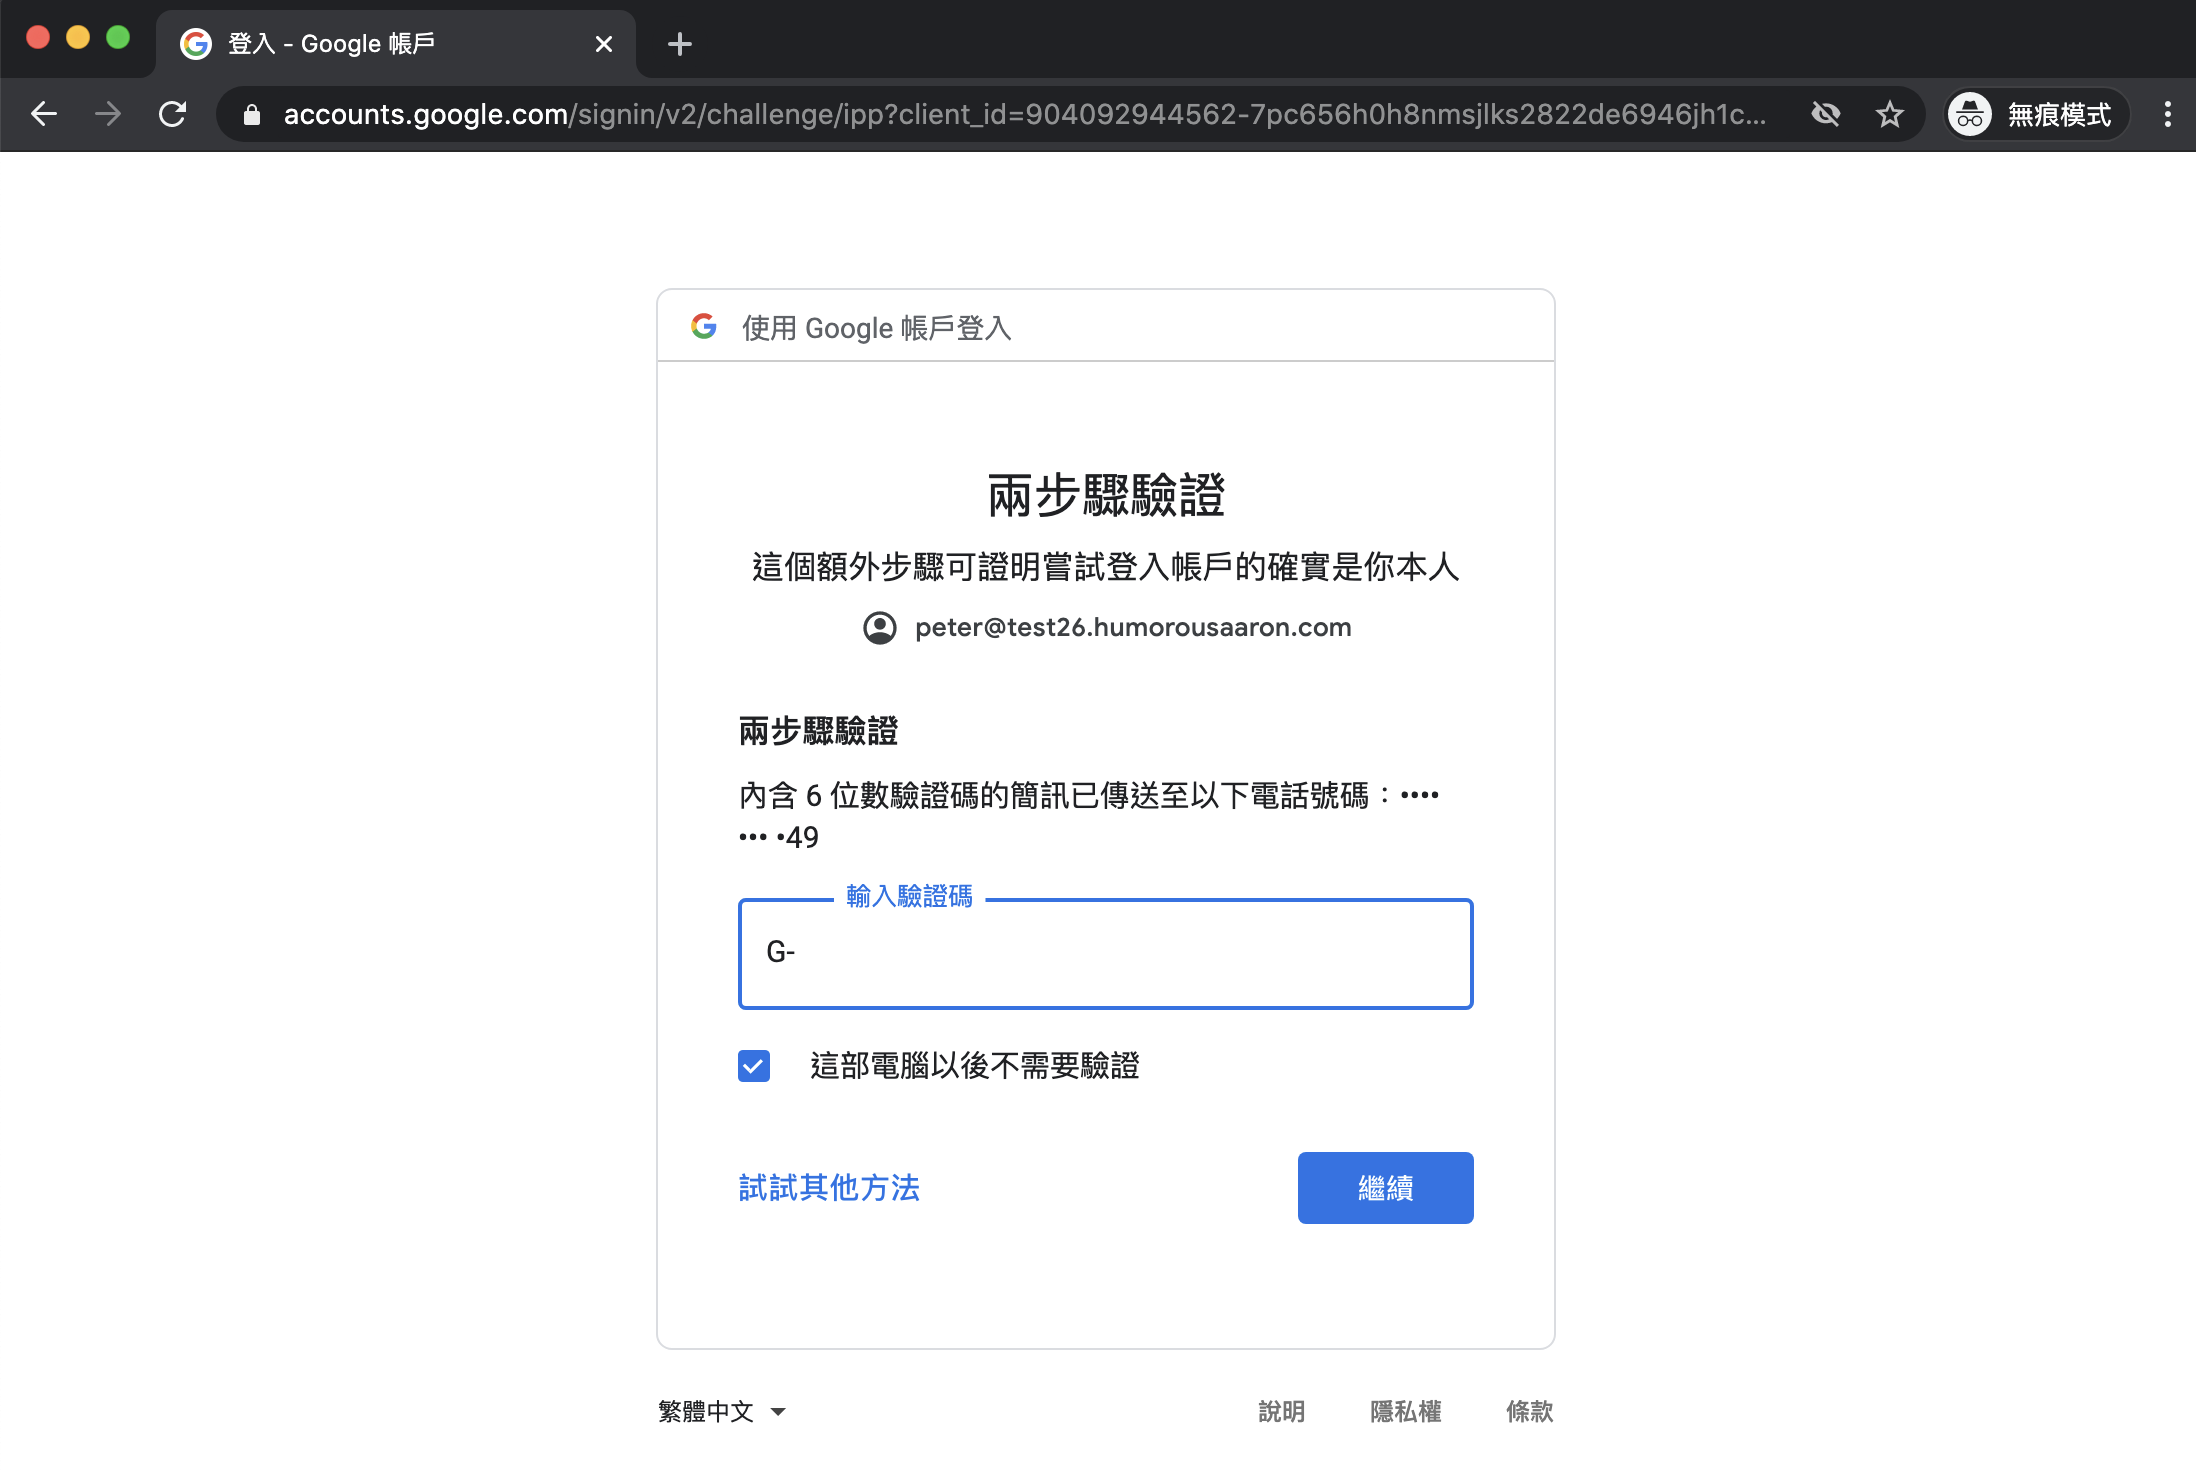The width and height of the screenshot is (2196, 1470).
Task: Click the 使用 Google 帳戶登入 header text
Action: [x=876, y=328]
